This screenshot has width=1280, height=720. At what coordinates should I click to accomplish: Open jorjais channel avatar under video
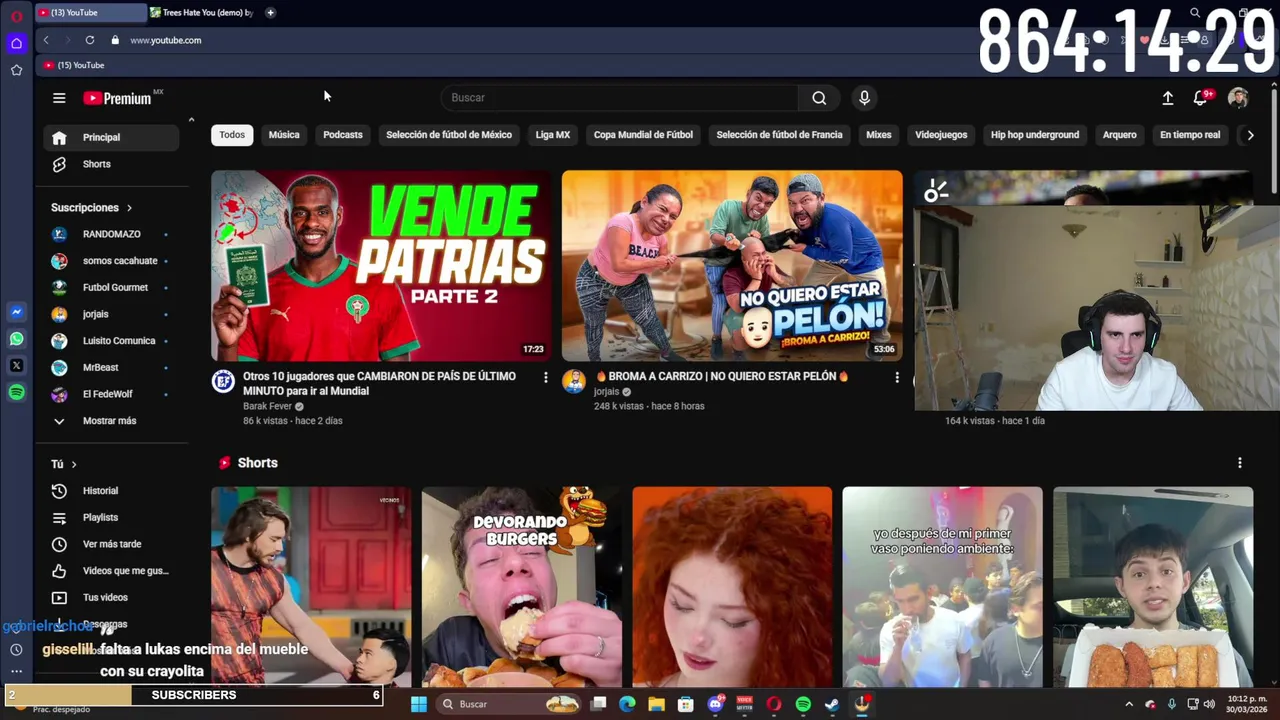[x=573, y=381]
